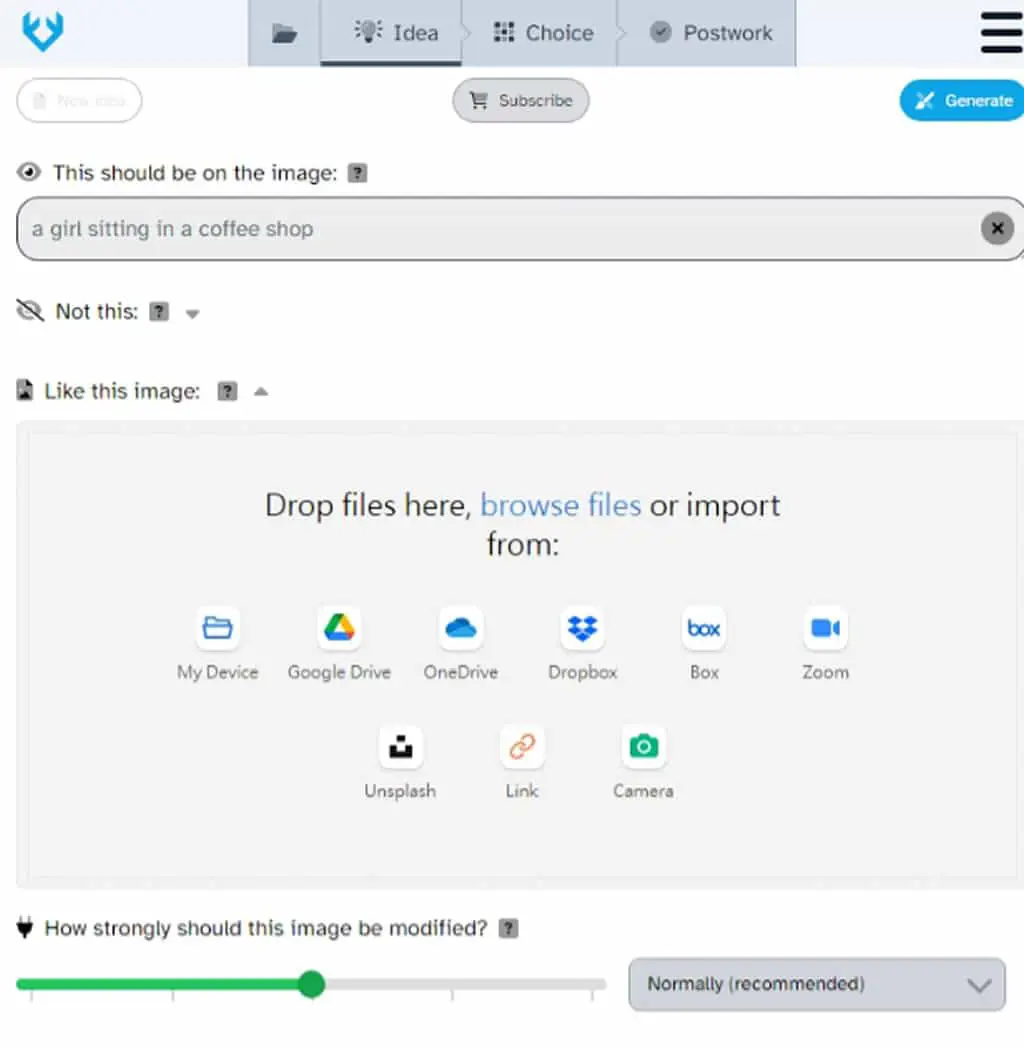Switch to the Choice tab
Image resolution: width=1024 pixels, height=1049 pixels.
coord(543,33)
